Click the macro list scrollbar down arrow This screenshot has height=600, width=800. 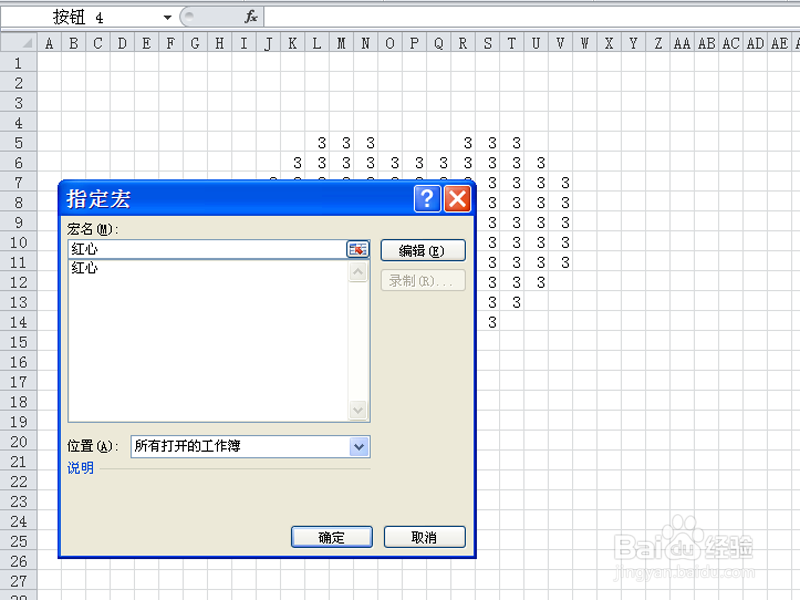tap(359, 411)
